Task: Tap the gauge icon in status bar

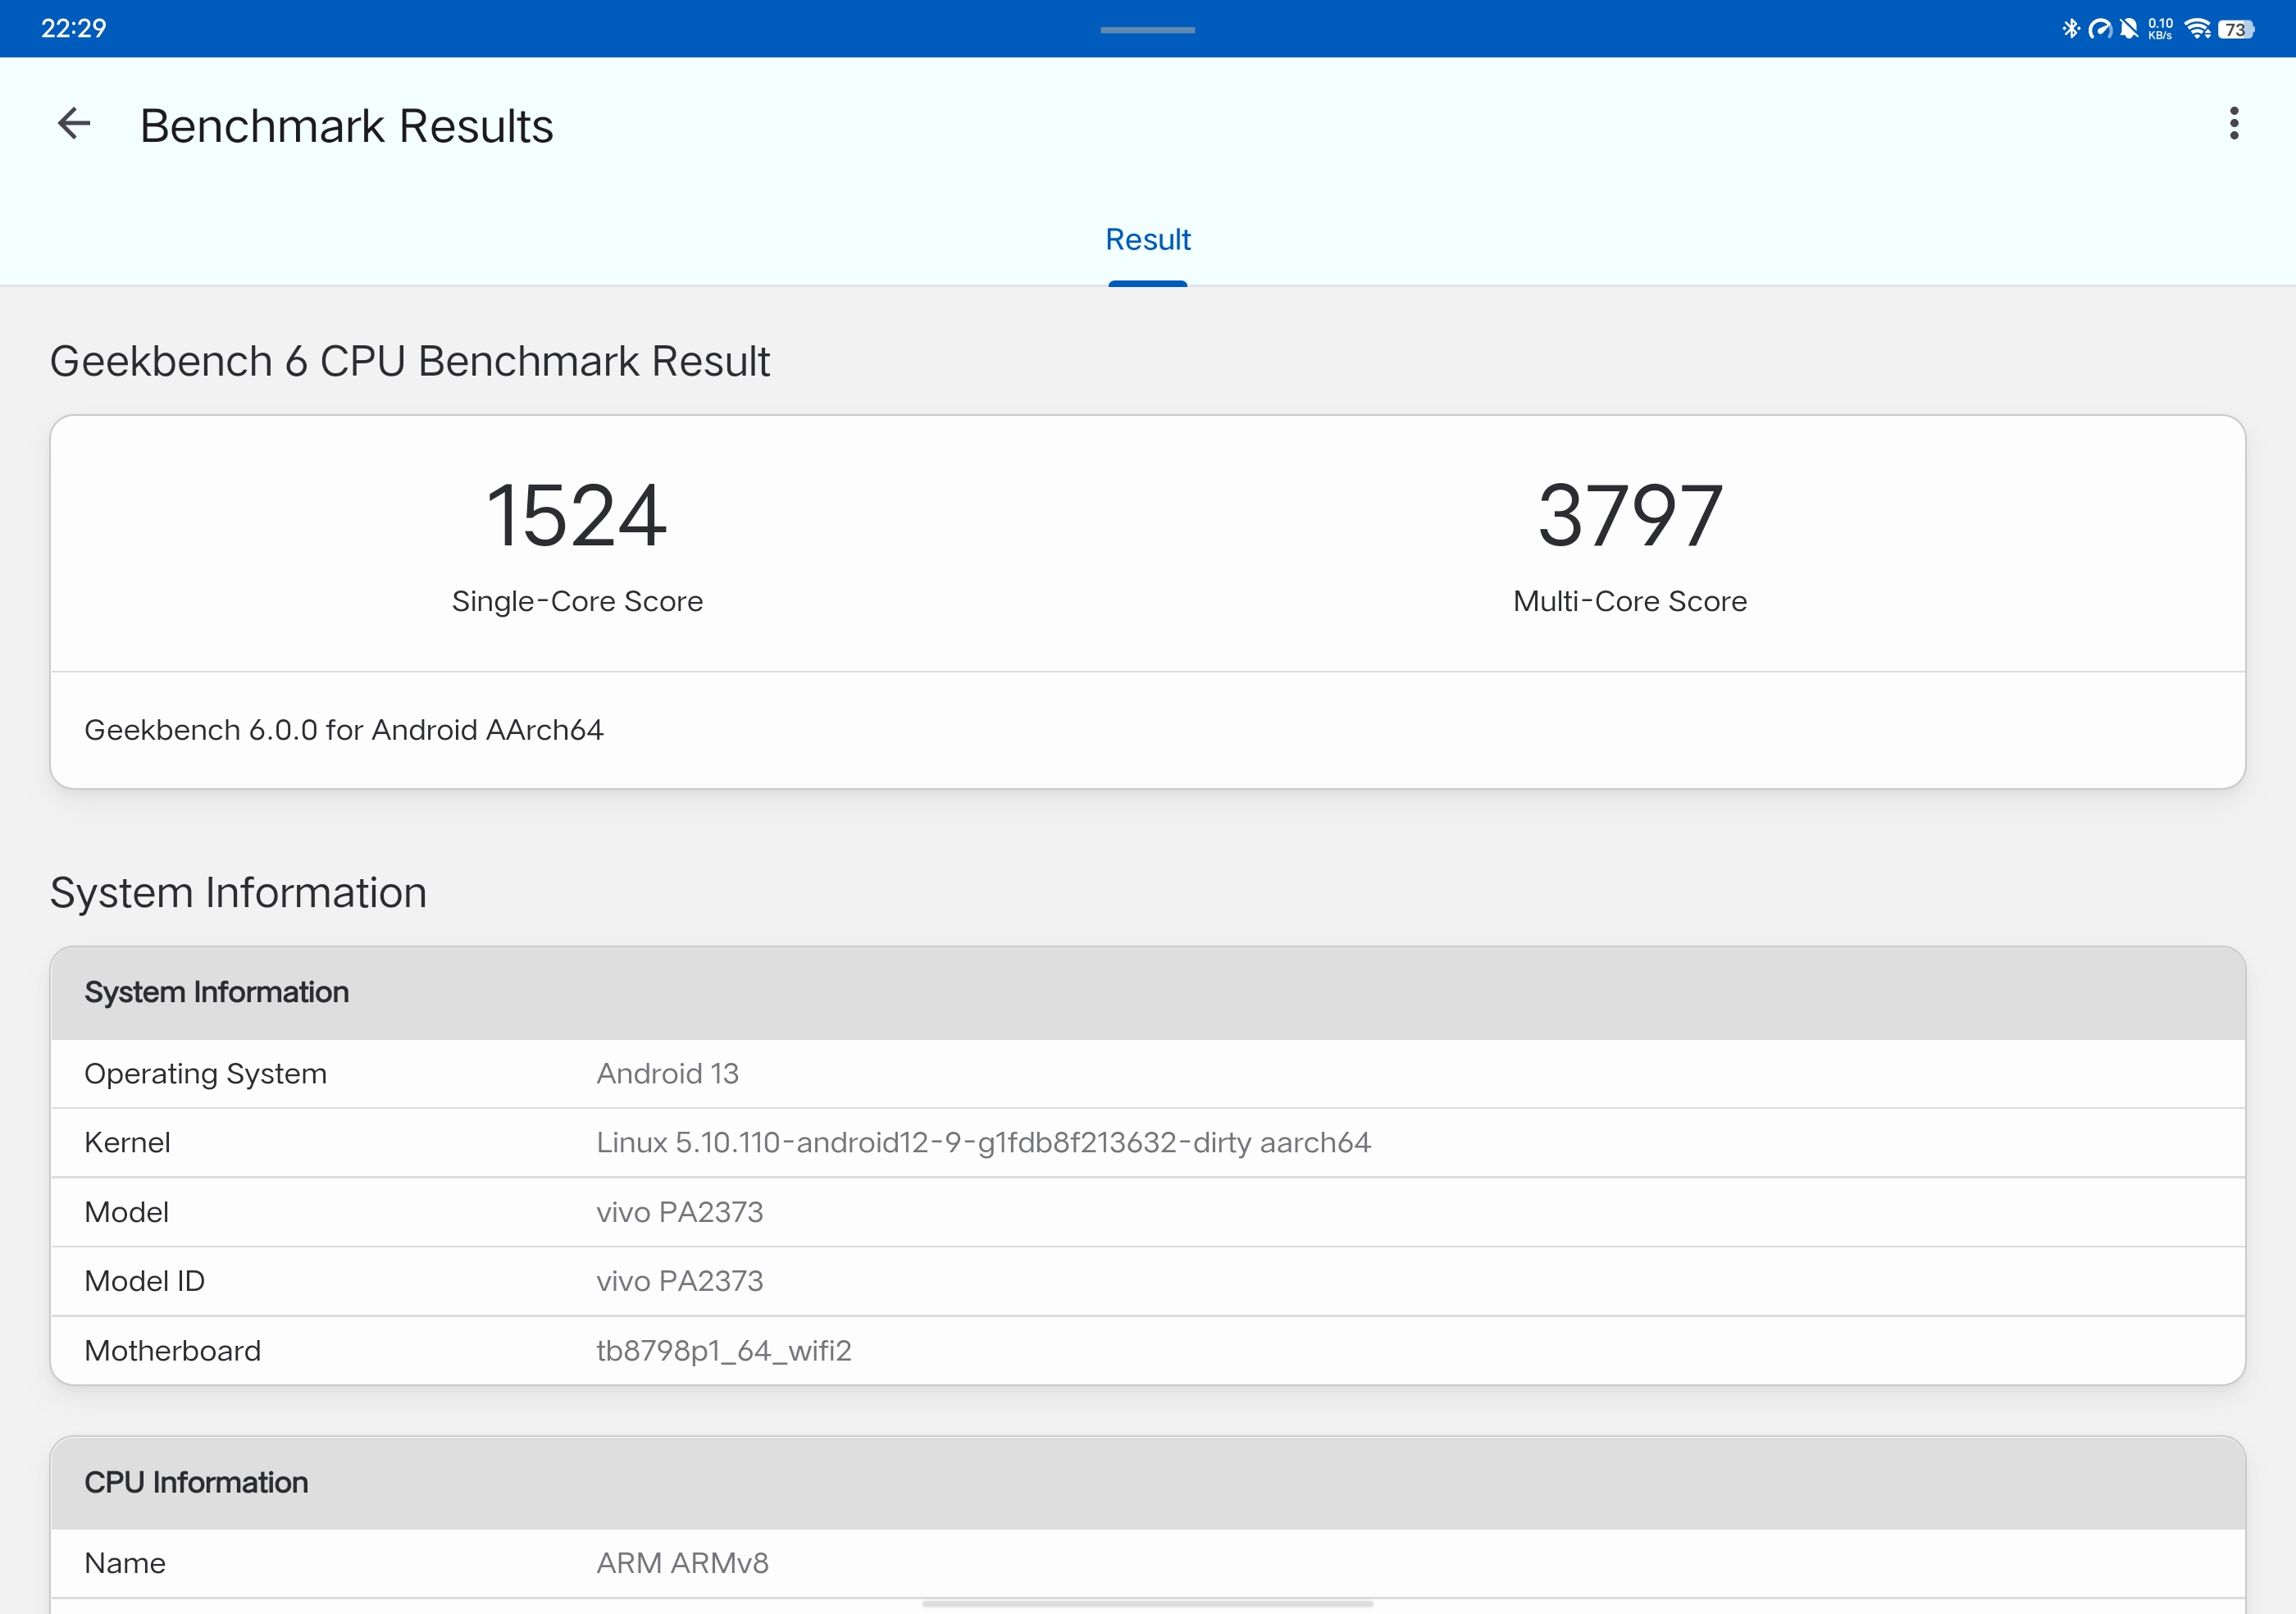Action: [2100, 29]
